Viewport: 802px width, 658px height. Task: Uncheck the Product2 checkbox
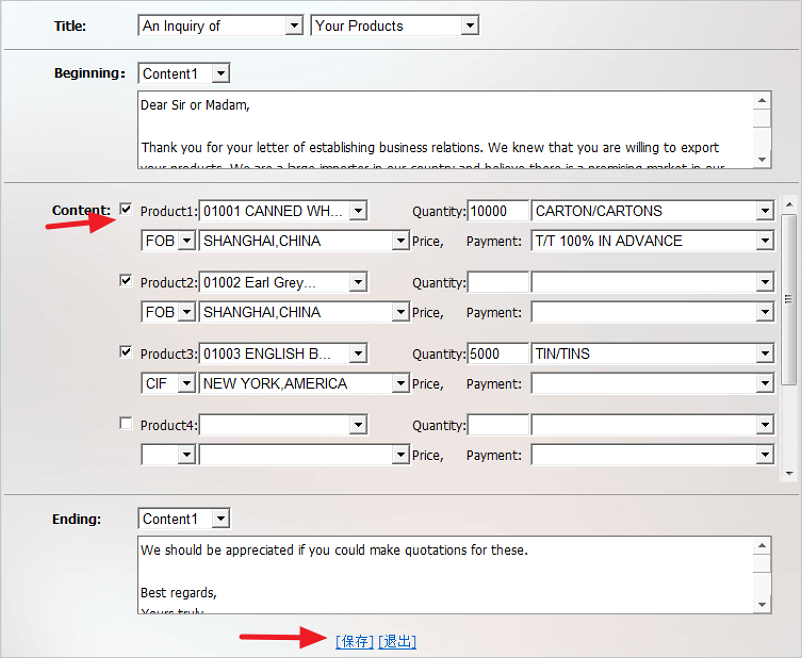[126, 281]
